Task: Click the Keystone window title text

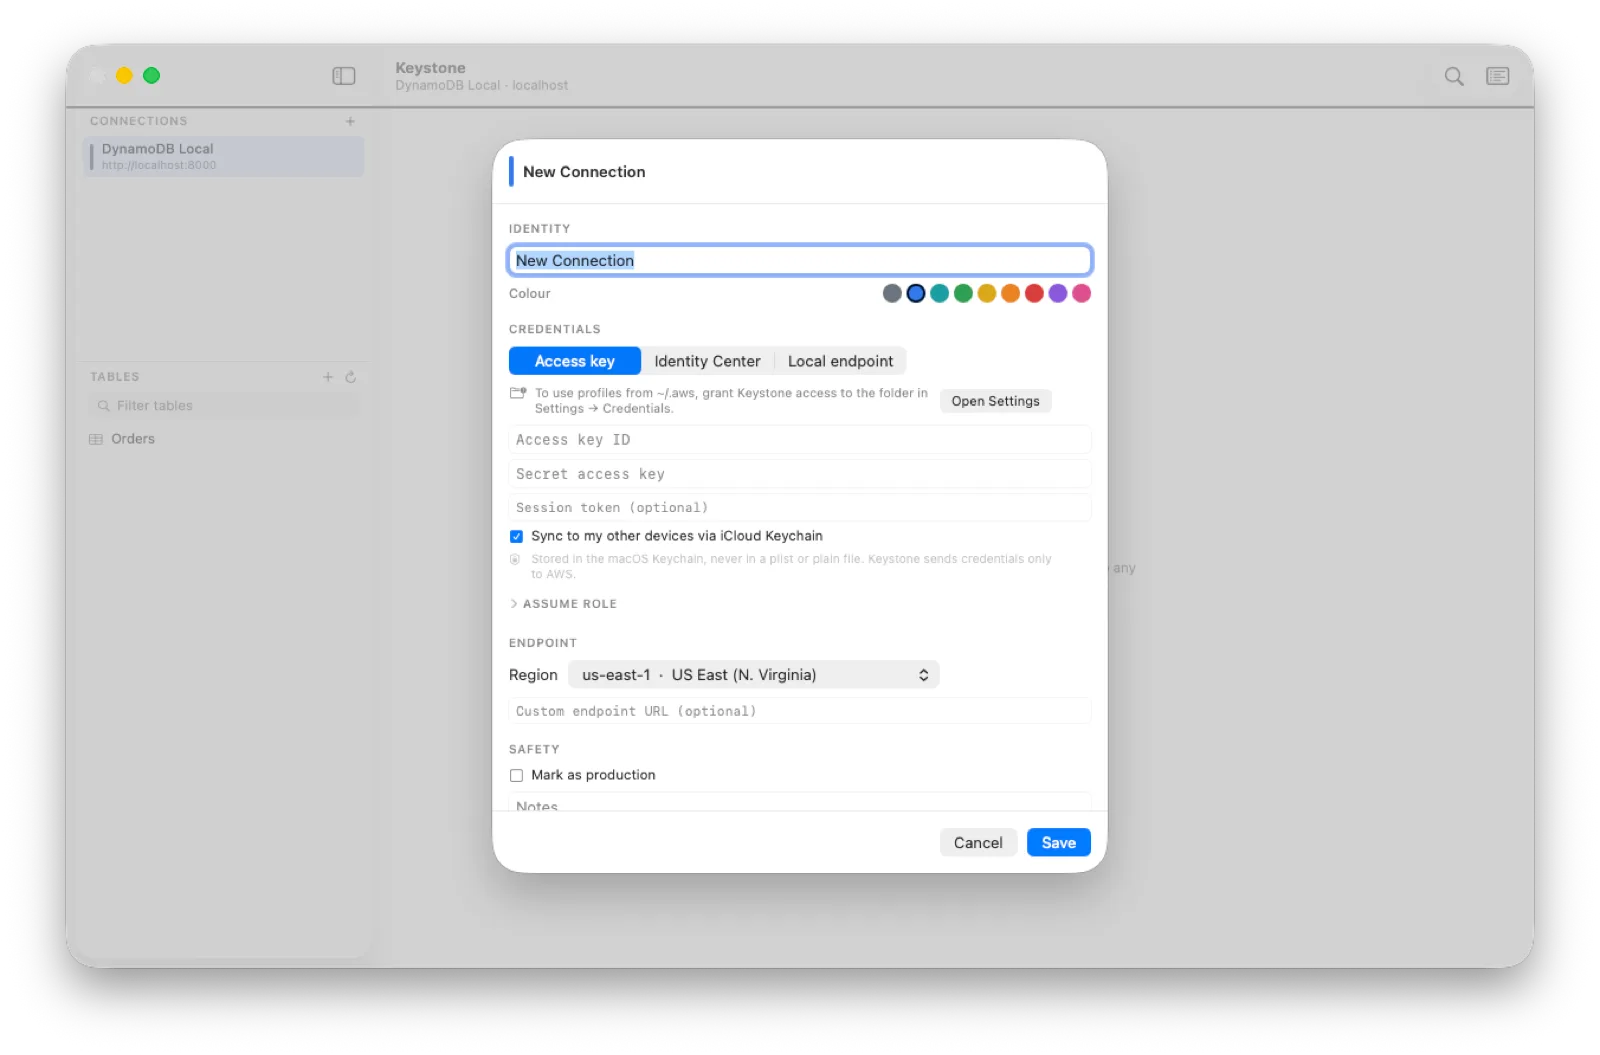Action: click(430, 68)
